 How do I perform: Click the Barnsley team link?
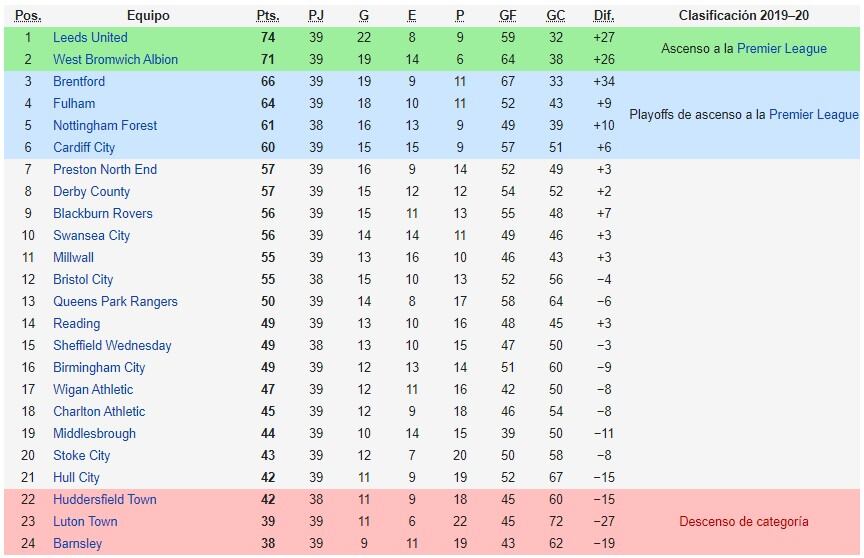click(x=77, y=544)
